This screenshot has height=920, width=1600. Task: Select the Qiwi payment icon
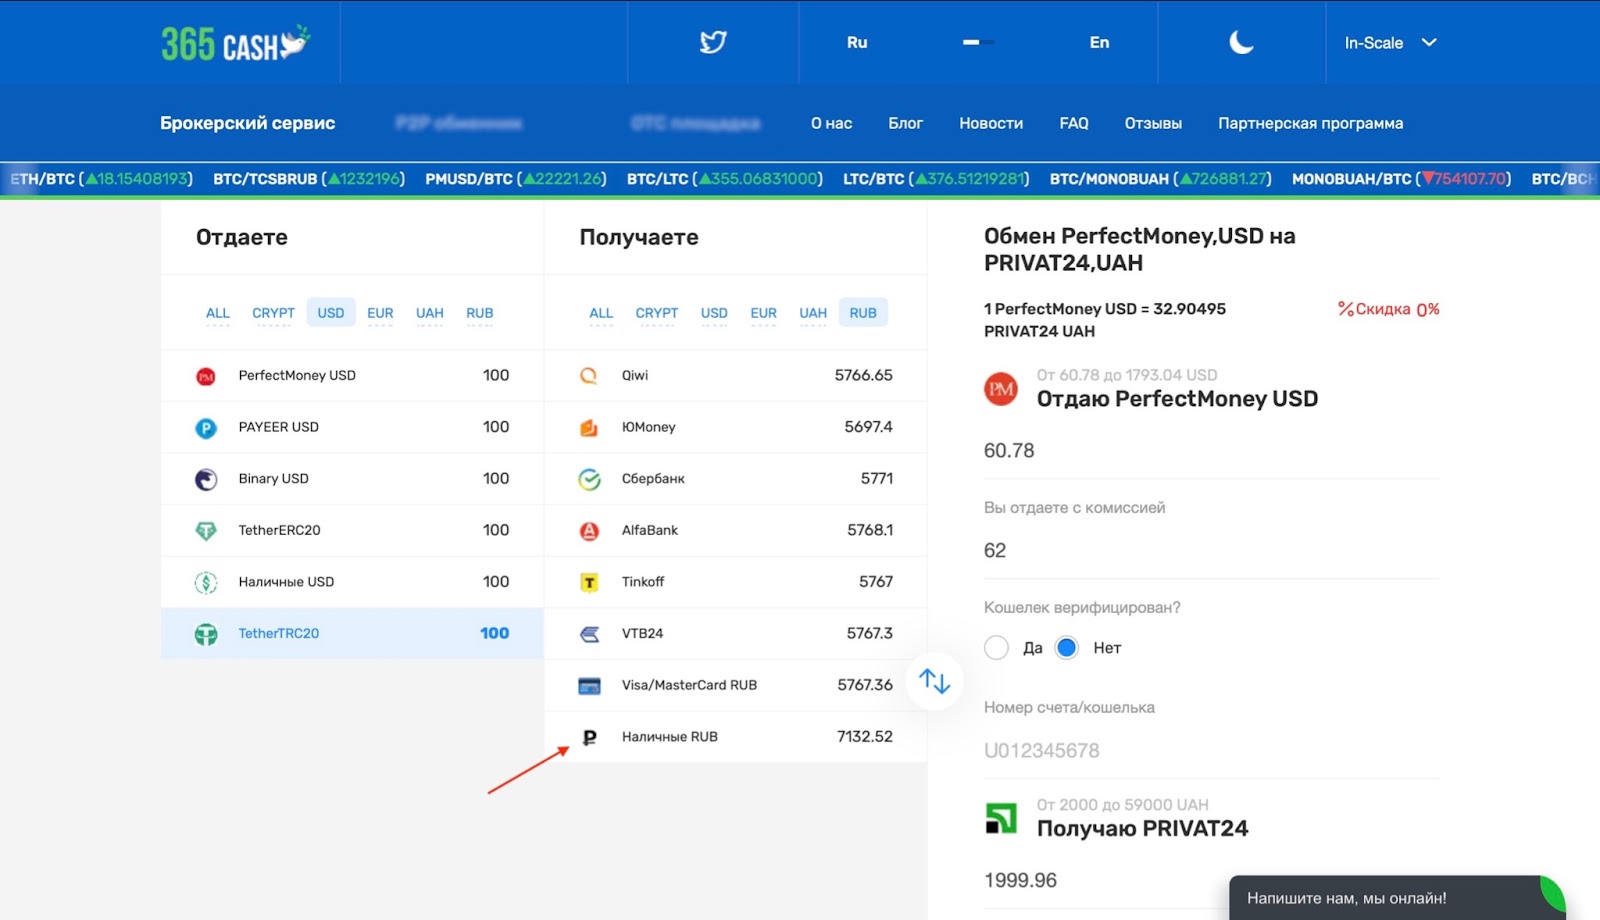click(x=589, y=375)
